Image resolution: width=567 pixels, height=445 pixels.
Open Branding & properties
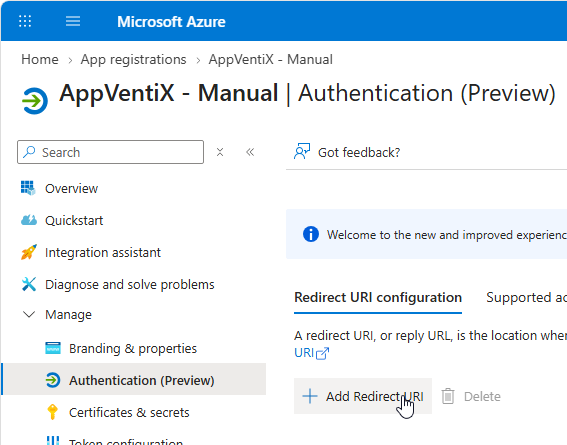click(x=133, y=348)
